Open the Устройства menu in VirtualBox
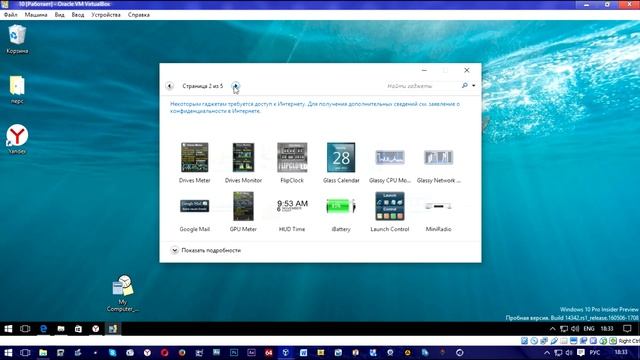The image size is (640, 360). tap(106, 15)
